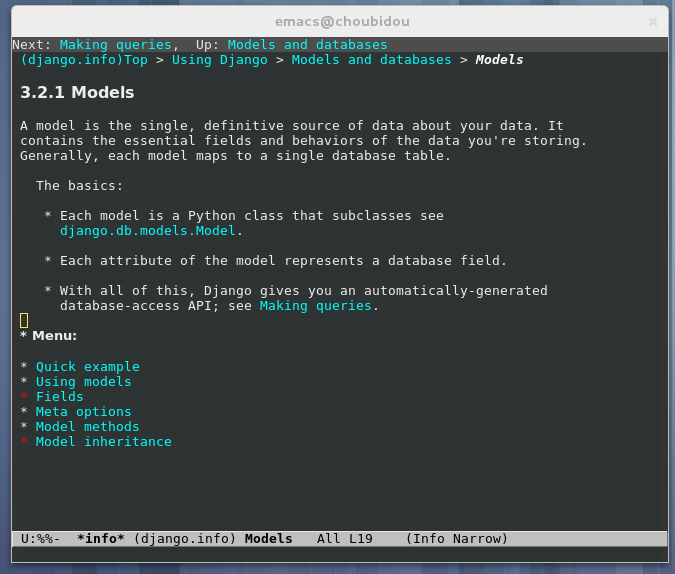
Task: Open the Quick example menu entry
Action: 88,367
